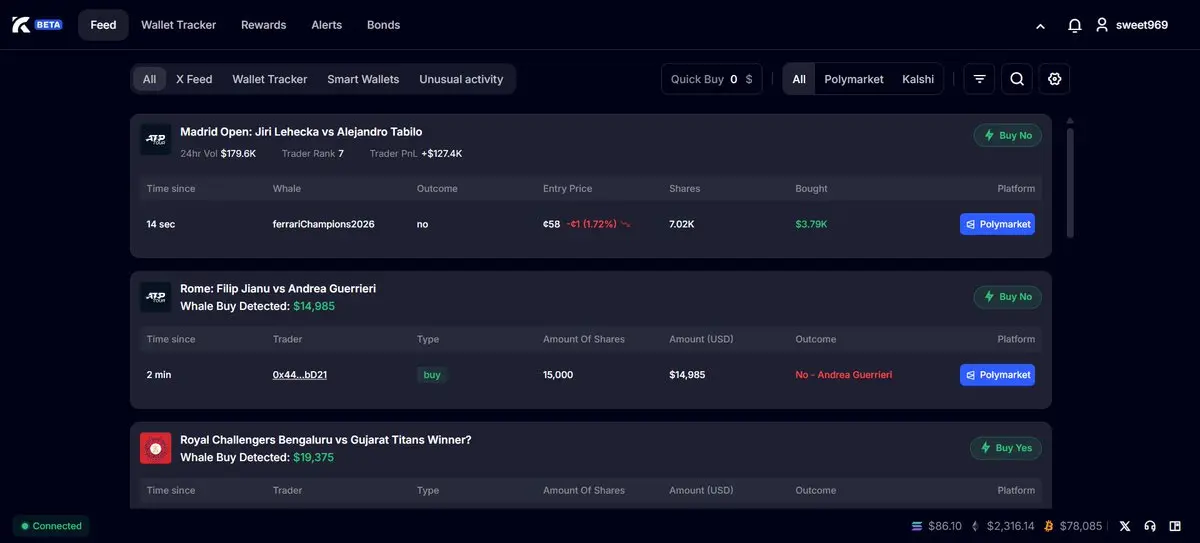Click the X (Twitter) icon in footer
The image size is (1200, 543).
[x=1125, y=526]
